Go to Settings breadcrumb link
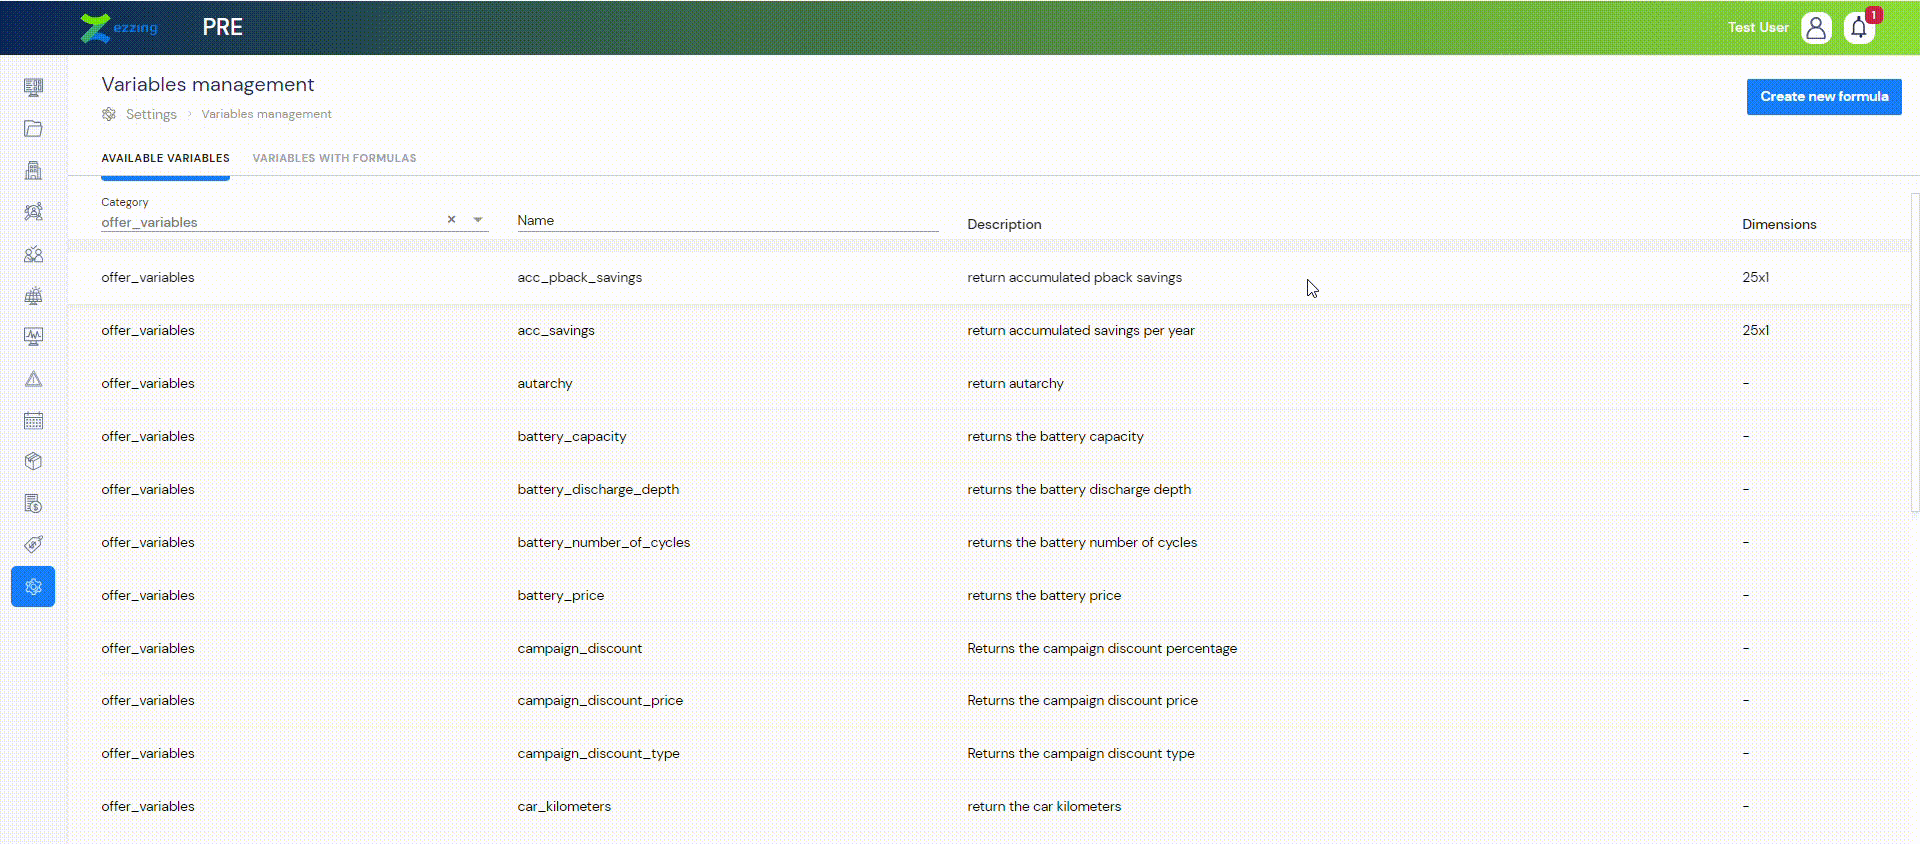The height and width of the screenshot is (844, 1920). coord(151,114)
